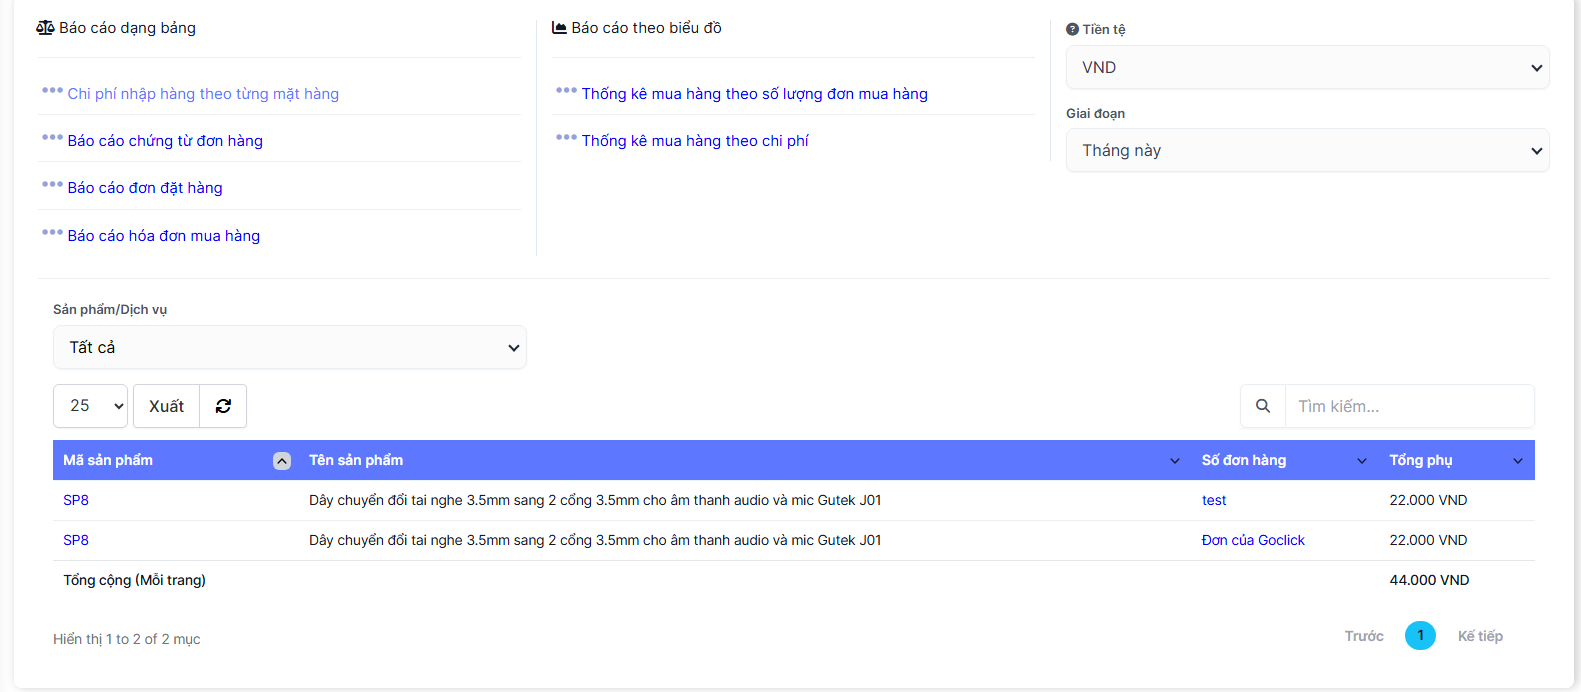Open the 25 rows-per-page selector
The width and height of the screenshot is (1581, 692).
pyautogui.click(x=90, y=406)
